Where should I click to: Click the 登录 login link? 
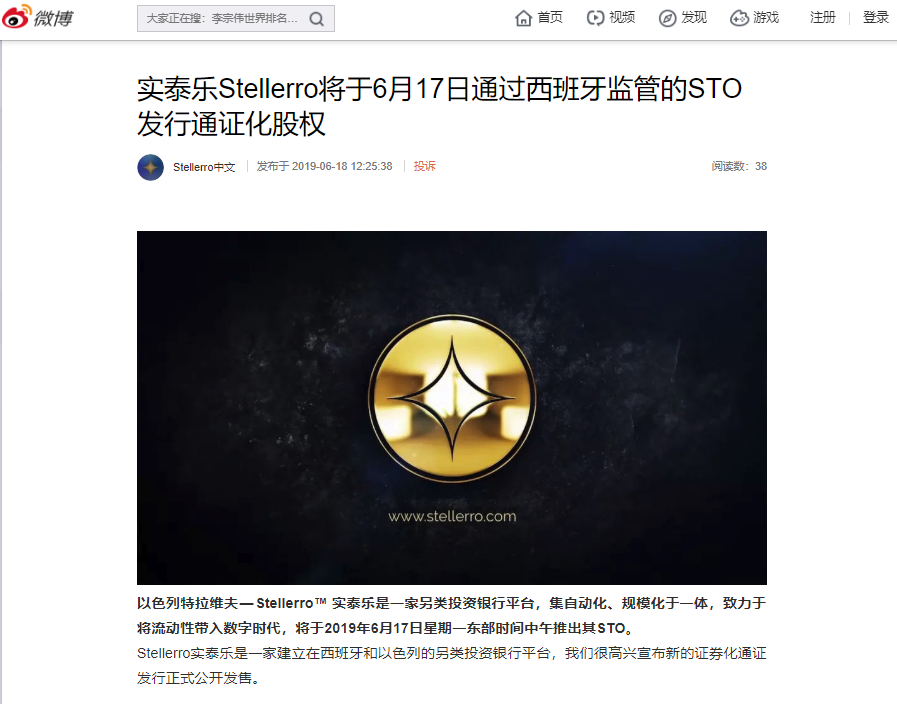tap(875, 18)
